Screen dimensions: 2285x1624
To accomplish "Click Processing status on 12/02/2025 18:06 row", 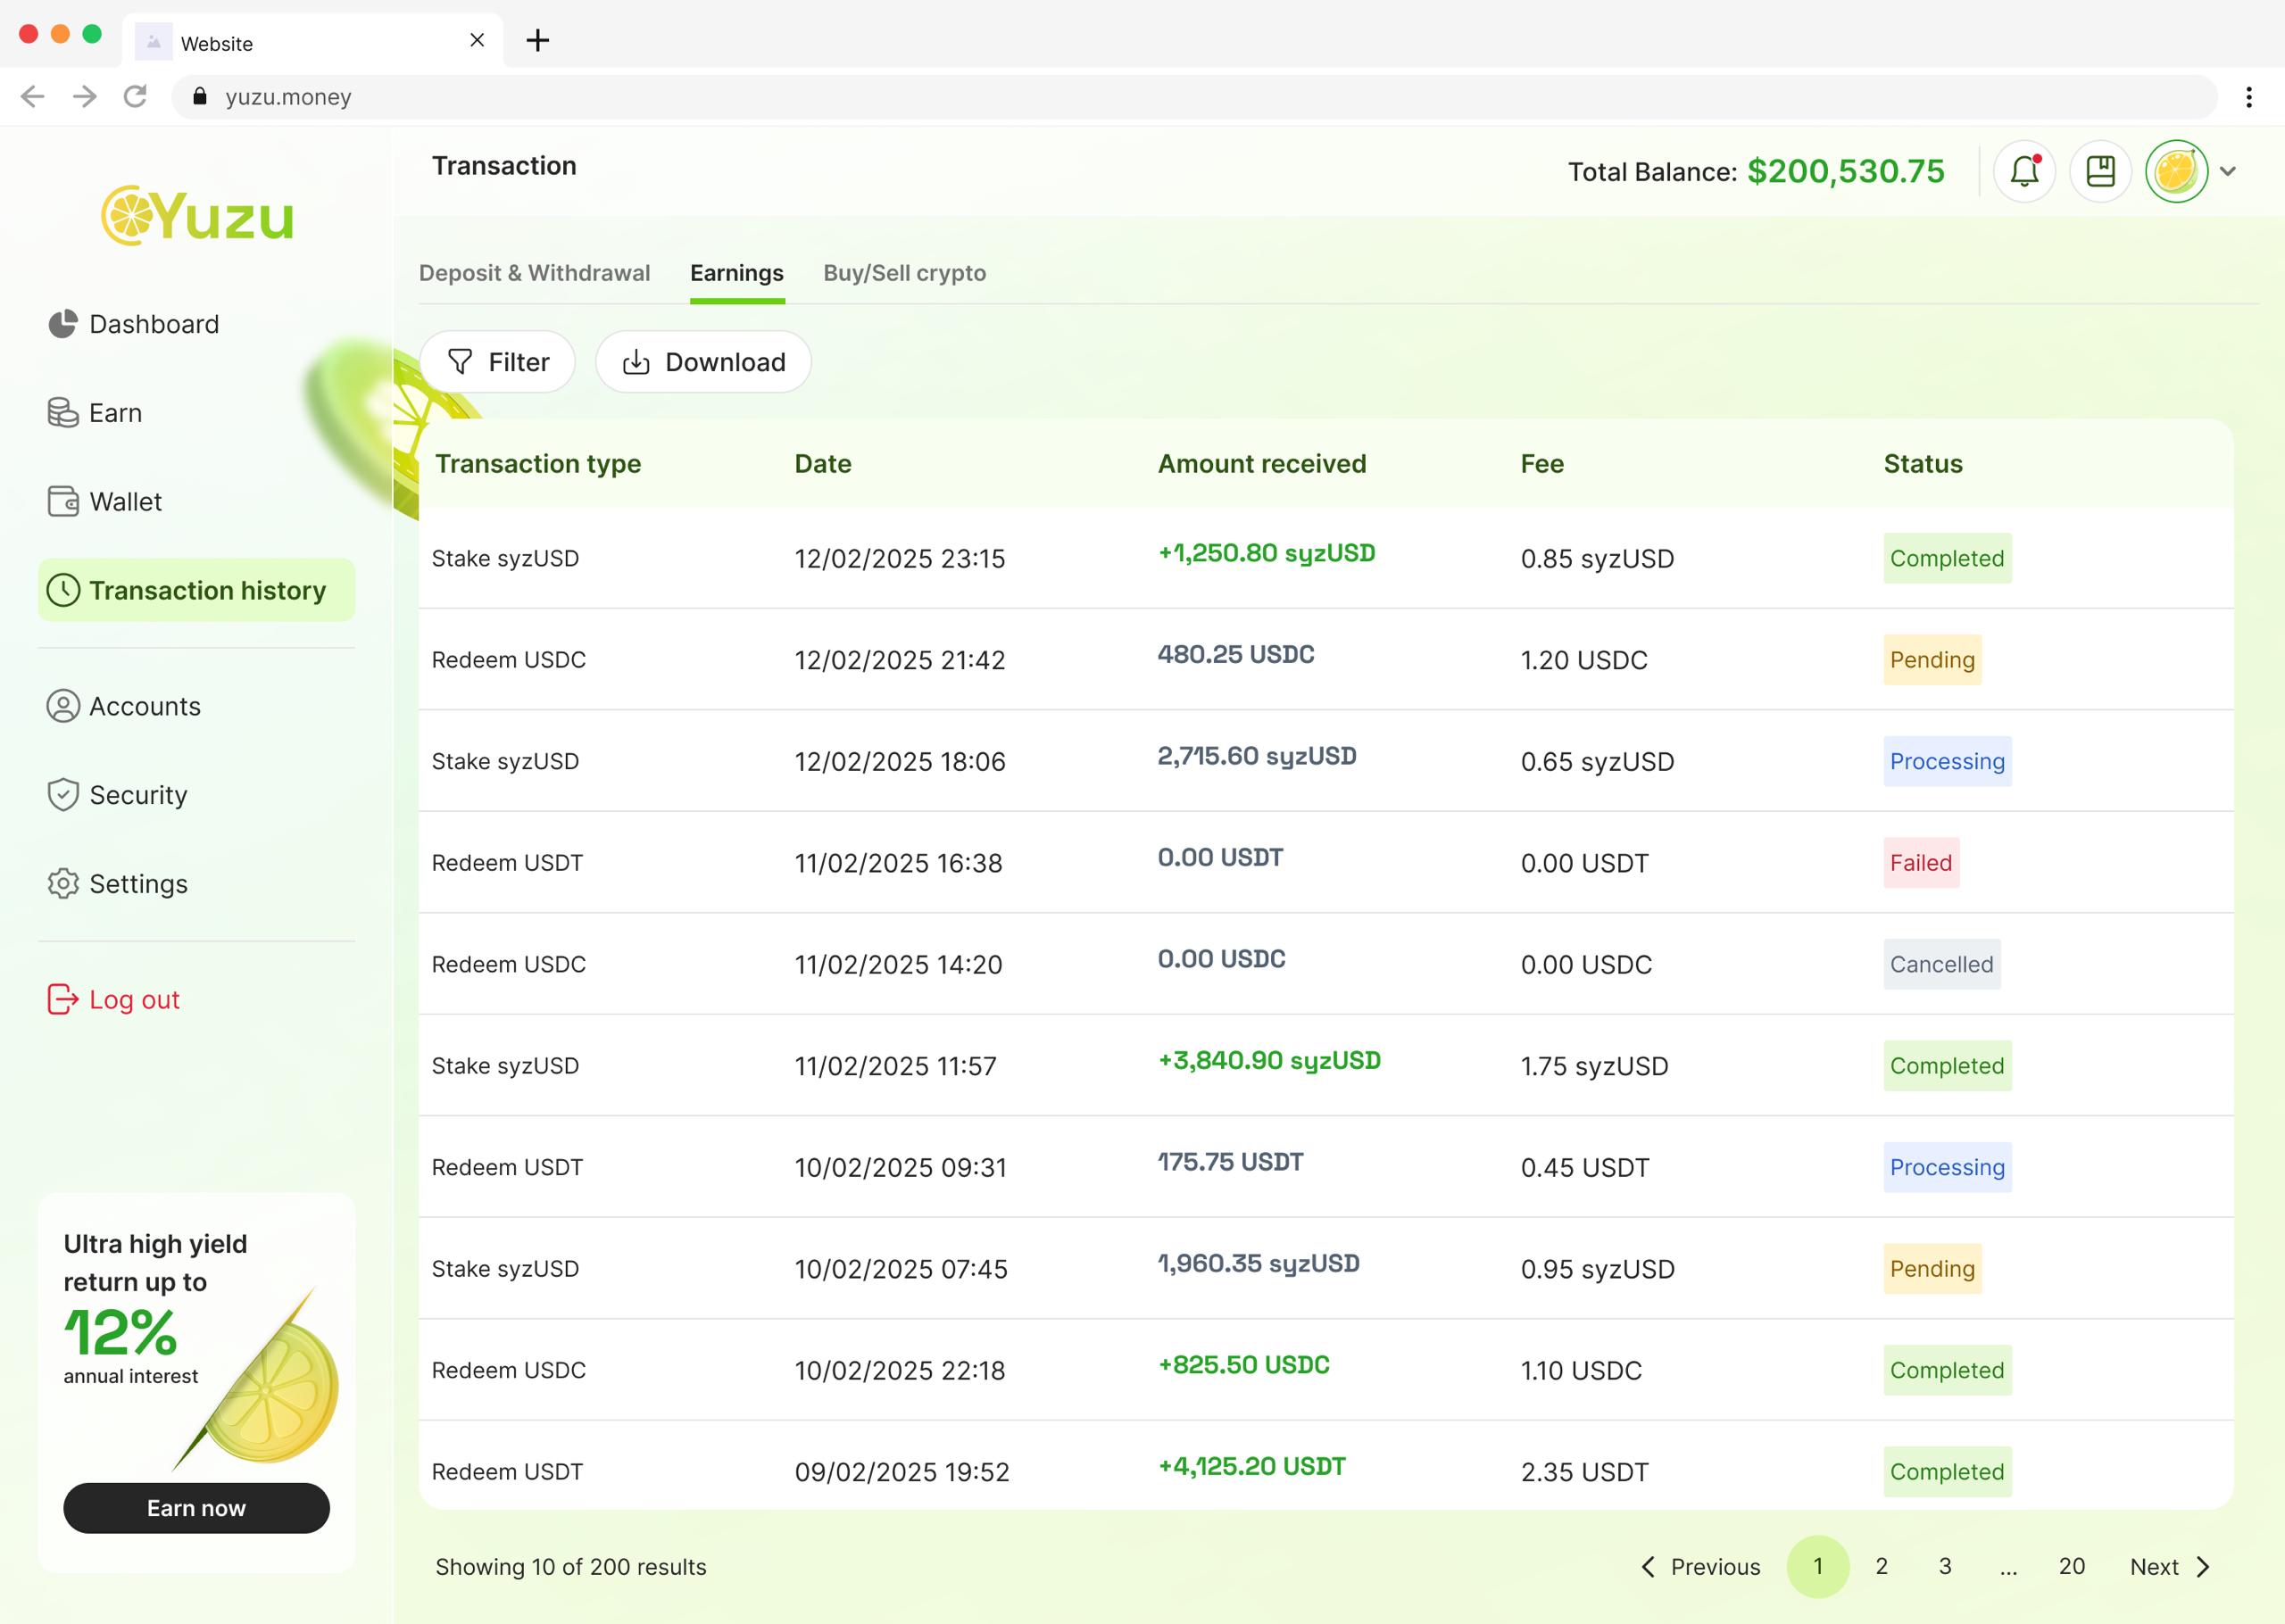I will (x=1947, y=761).
